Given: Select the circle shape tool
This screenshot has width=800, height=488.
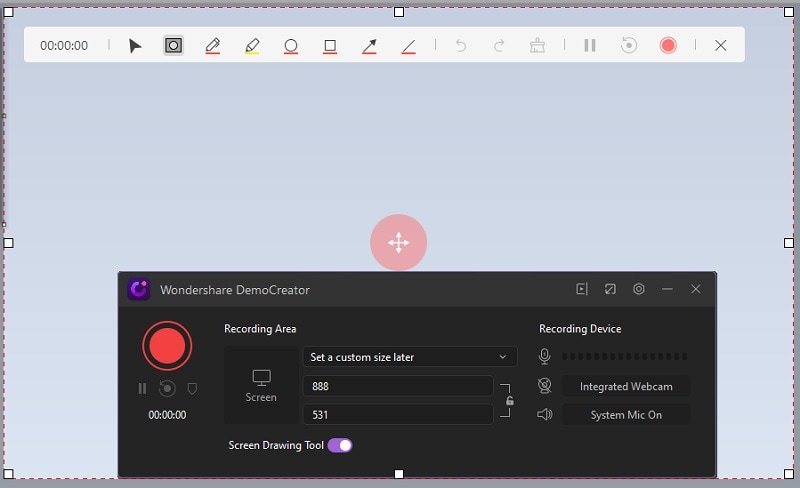Looking at the screenshot, I should 291,46.
